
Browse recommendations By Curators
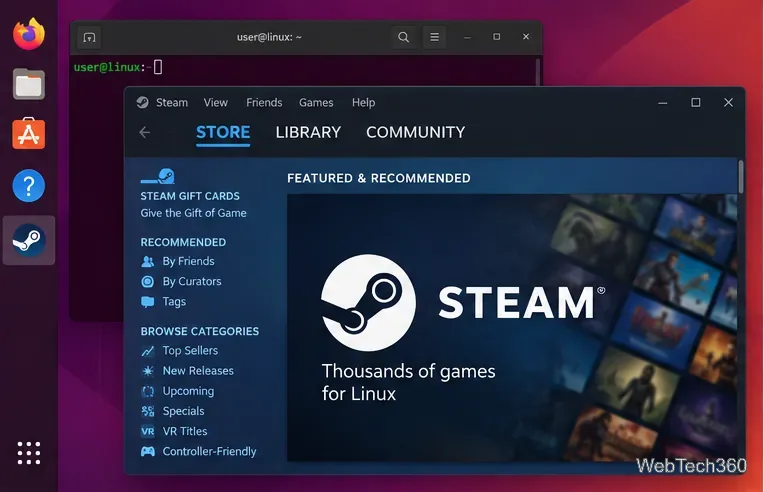pos(192,282)
